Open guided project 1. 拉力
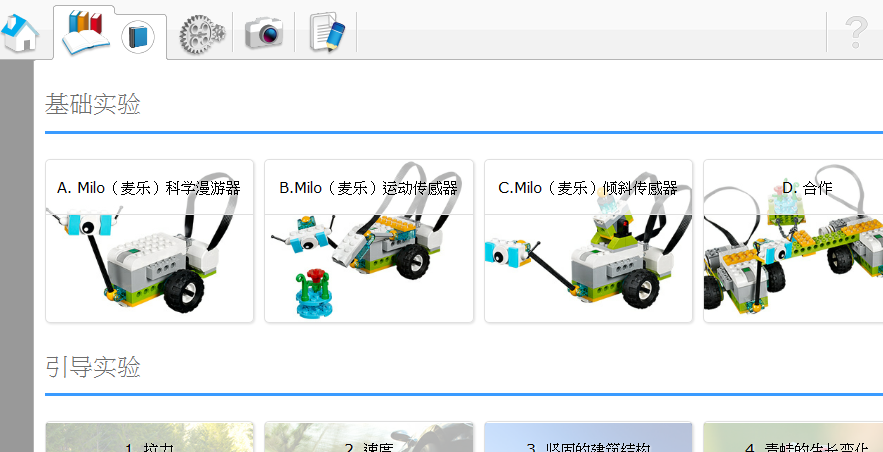 [149, 437]
